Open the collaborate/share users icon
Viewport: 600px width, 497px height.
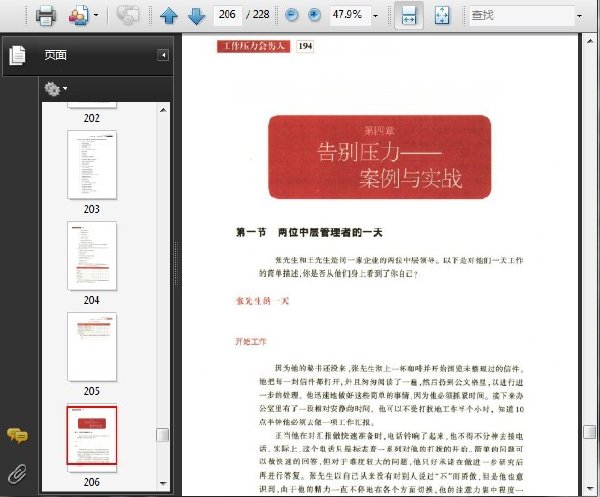tap(79, 16)
